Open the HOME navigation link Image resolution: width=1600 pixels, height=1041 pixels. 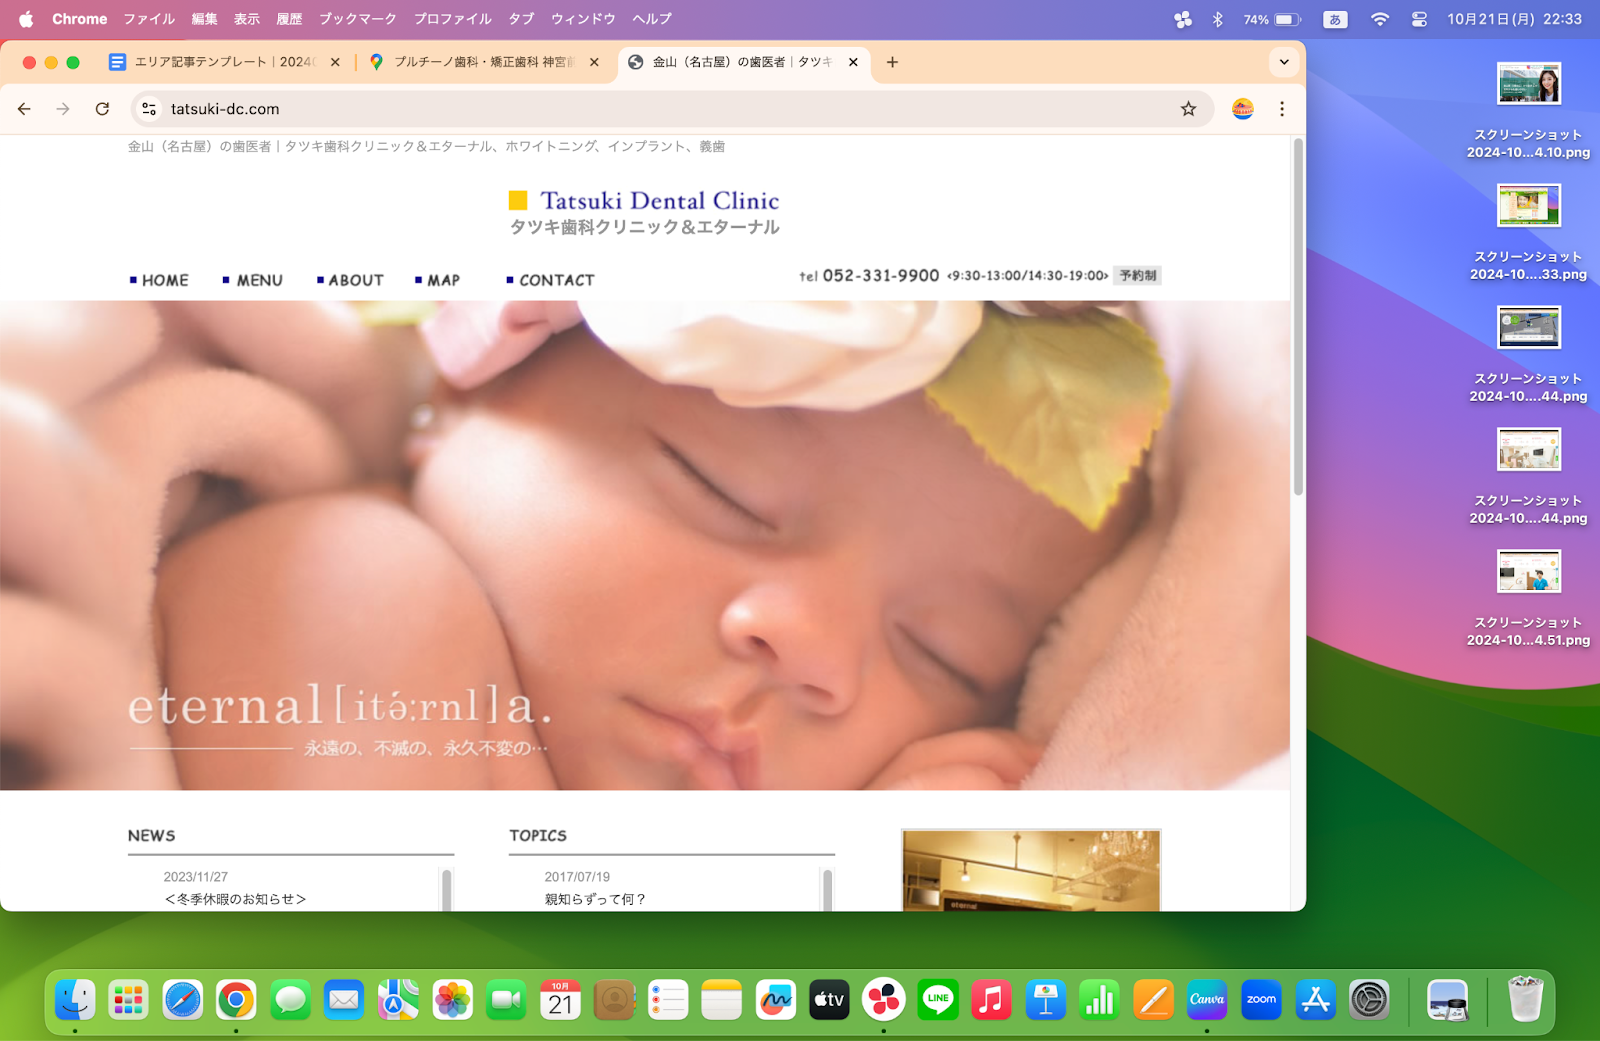pos(160,280)
